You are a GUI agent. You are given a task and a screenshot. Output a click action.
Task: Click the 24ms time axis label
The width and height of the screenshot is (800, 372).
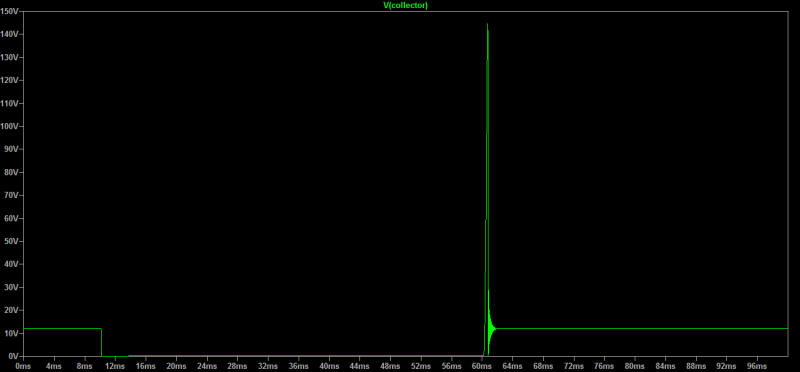207,366
